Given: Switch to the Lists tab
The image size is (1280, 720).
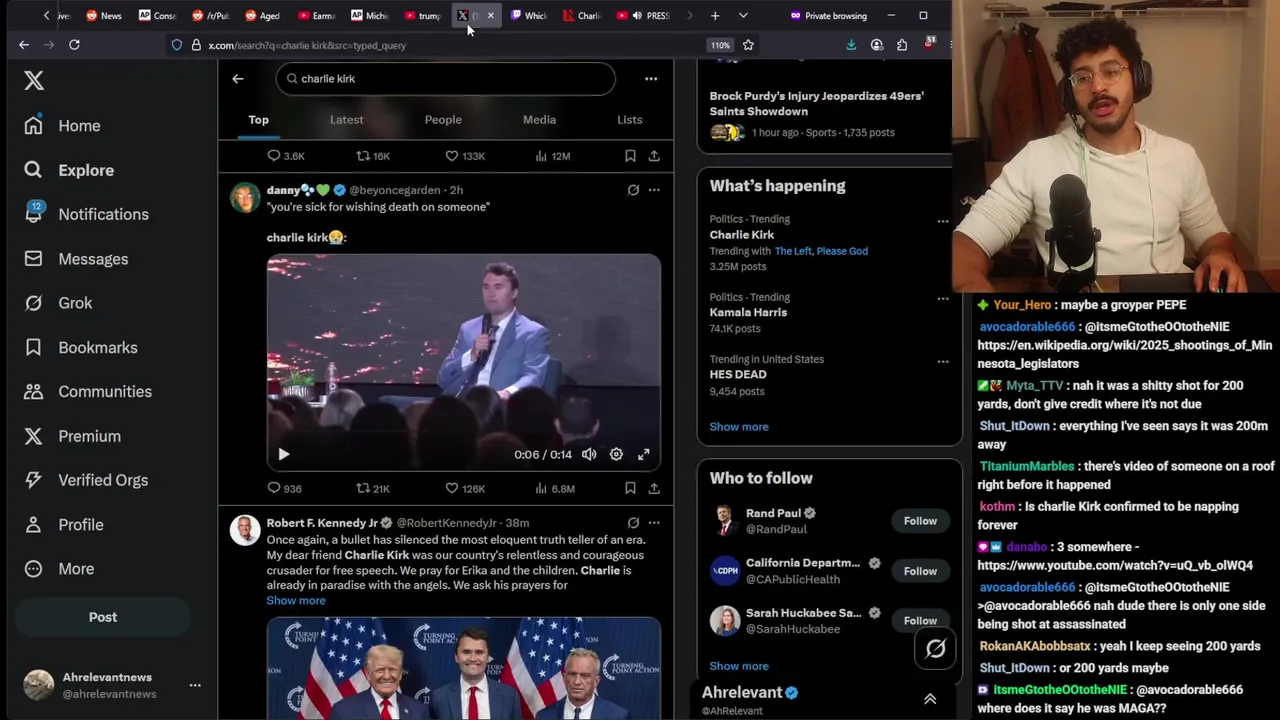Looking at the screenshot, I should click(629, 120).
